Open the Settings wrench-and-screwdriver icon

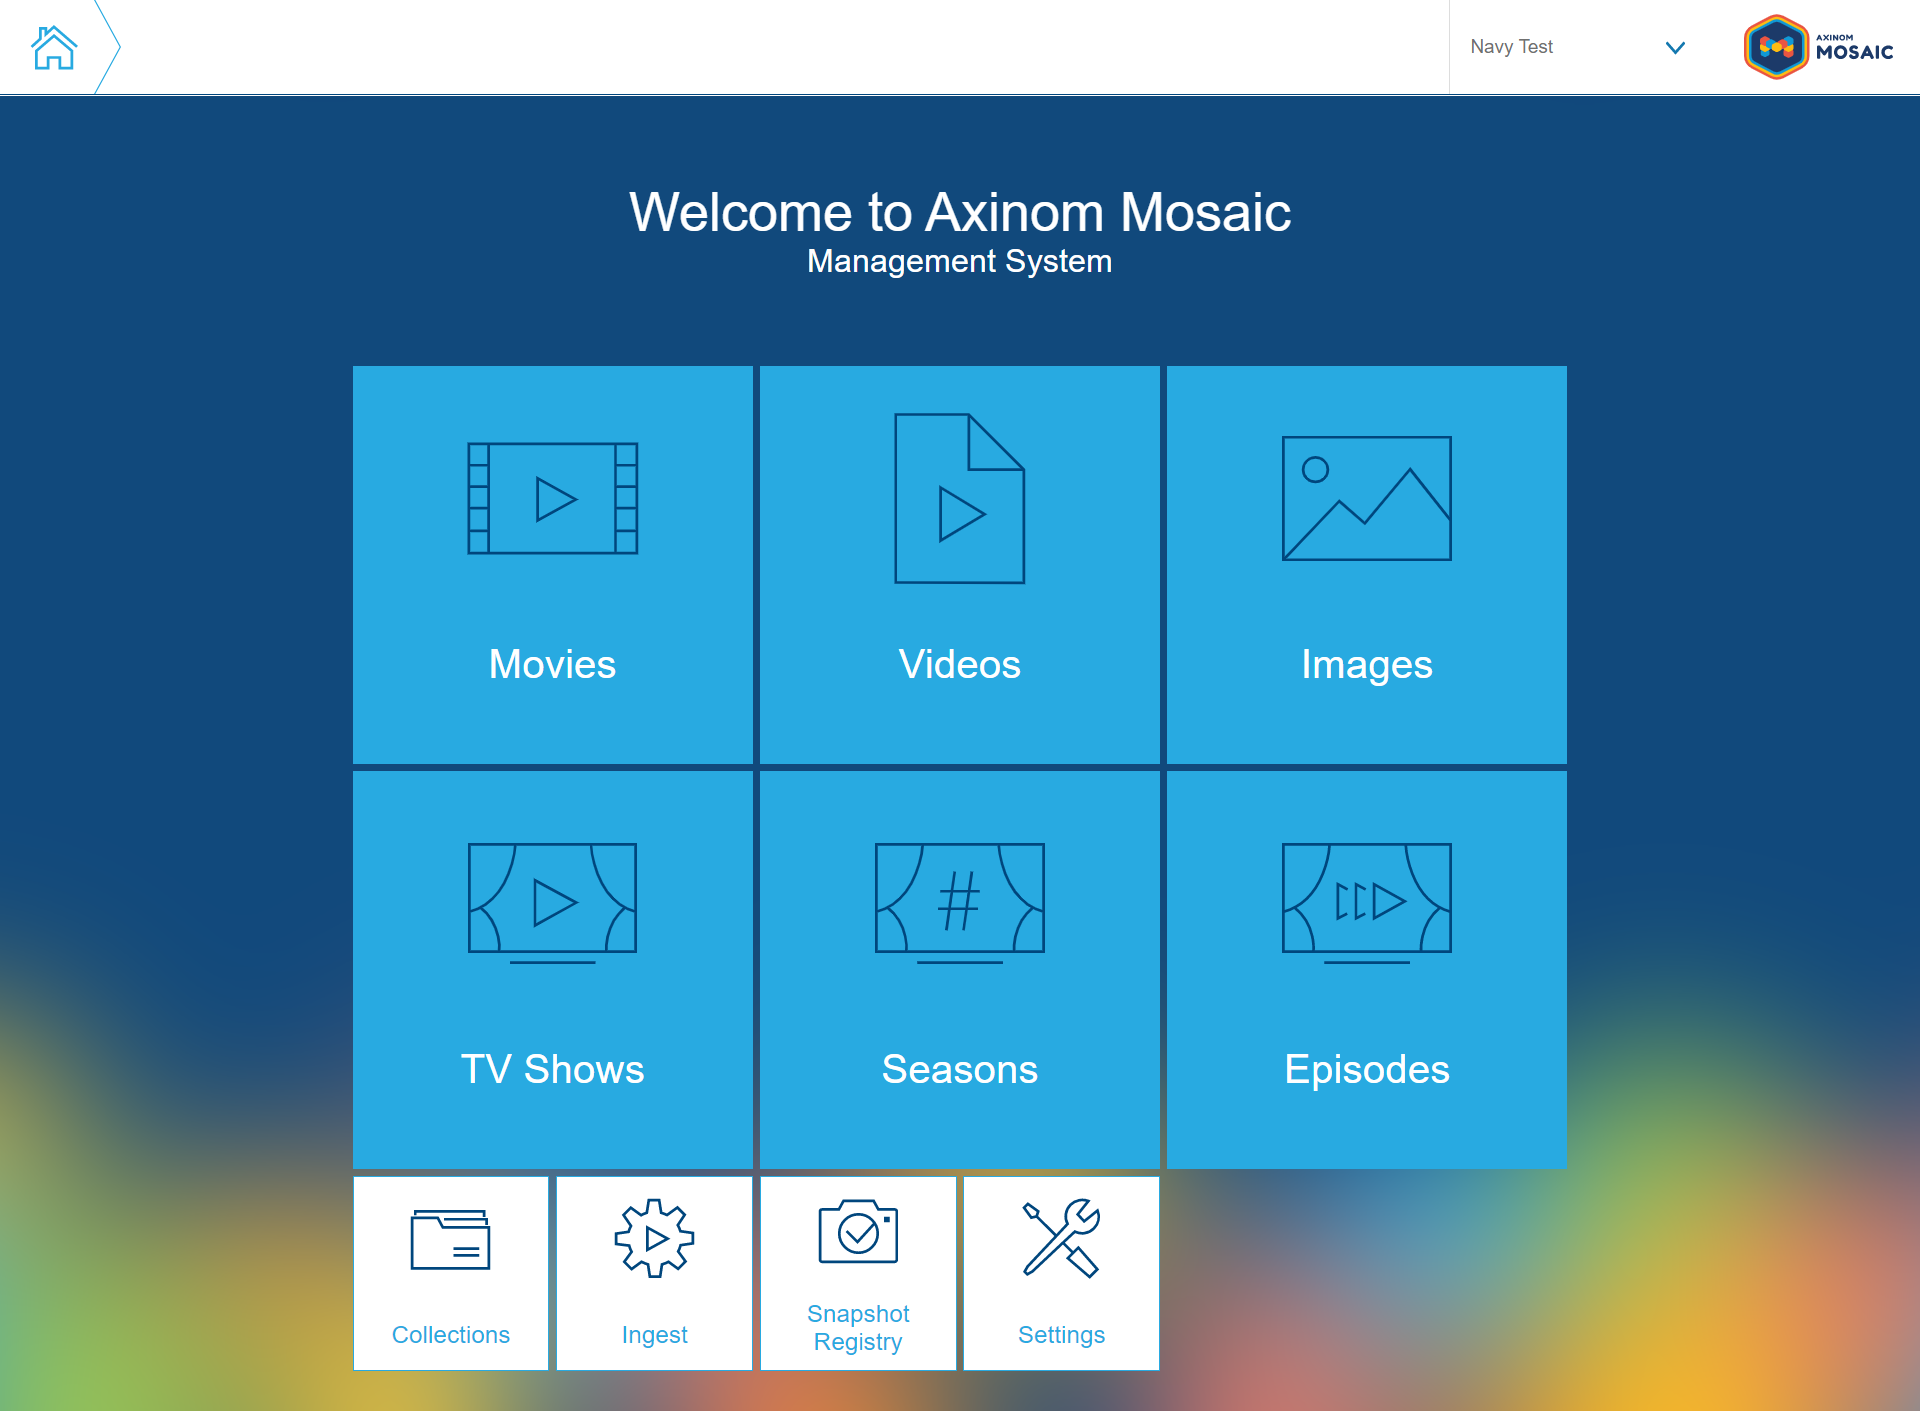[1061, 1238]
